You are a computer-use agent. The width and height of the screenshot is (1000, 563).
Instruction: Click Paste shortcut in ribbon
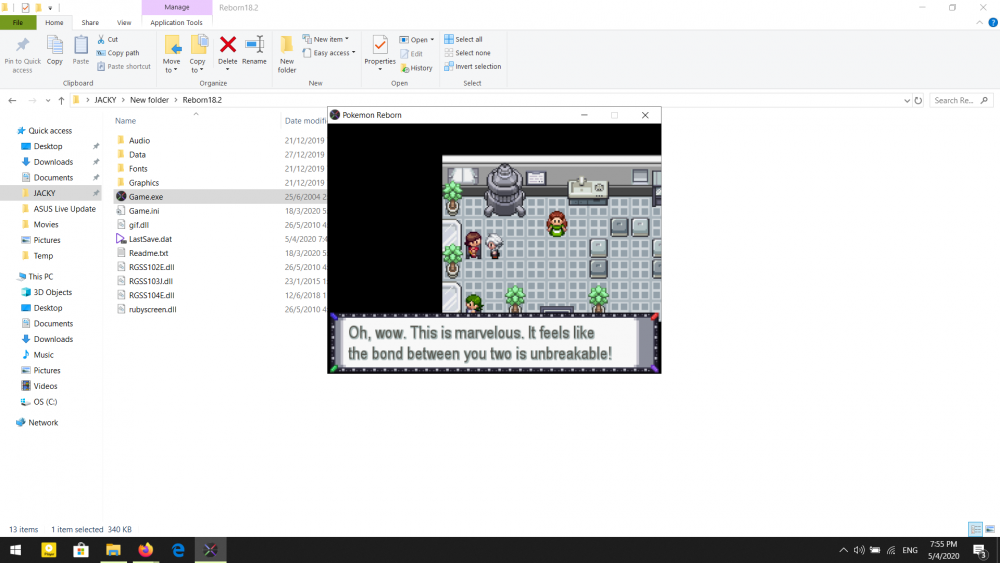tap(124, 66)
